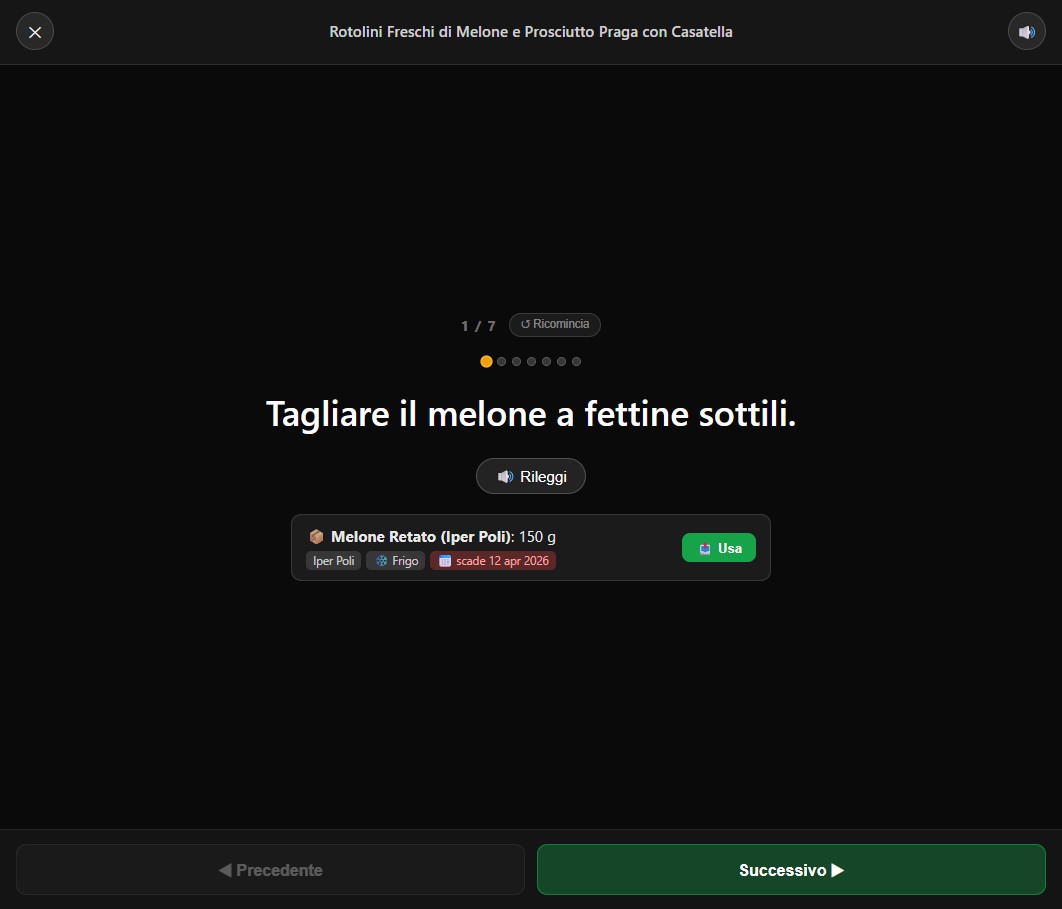Advance with the Successivo button
The height and width of the screenshot is (909, 1062).
[790, 869]
